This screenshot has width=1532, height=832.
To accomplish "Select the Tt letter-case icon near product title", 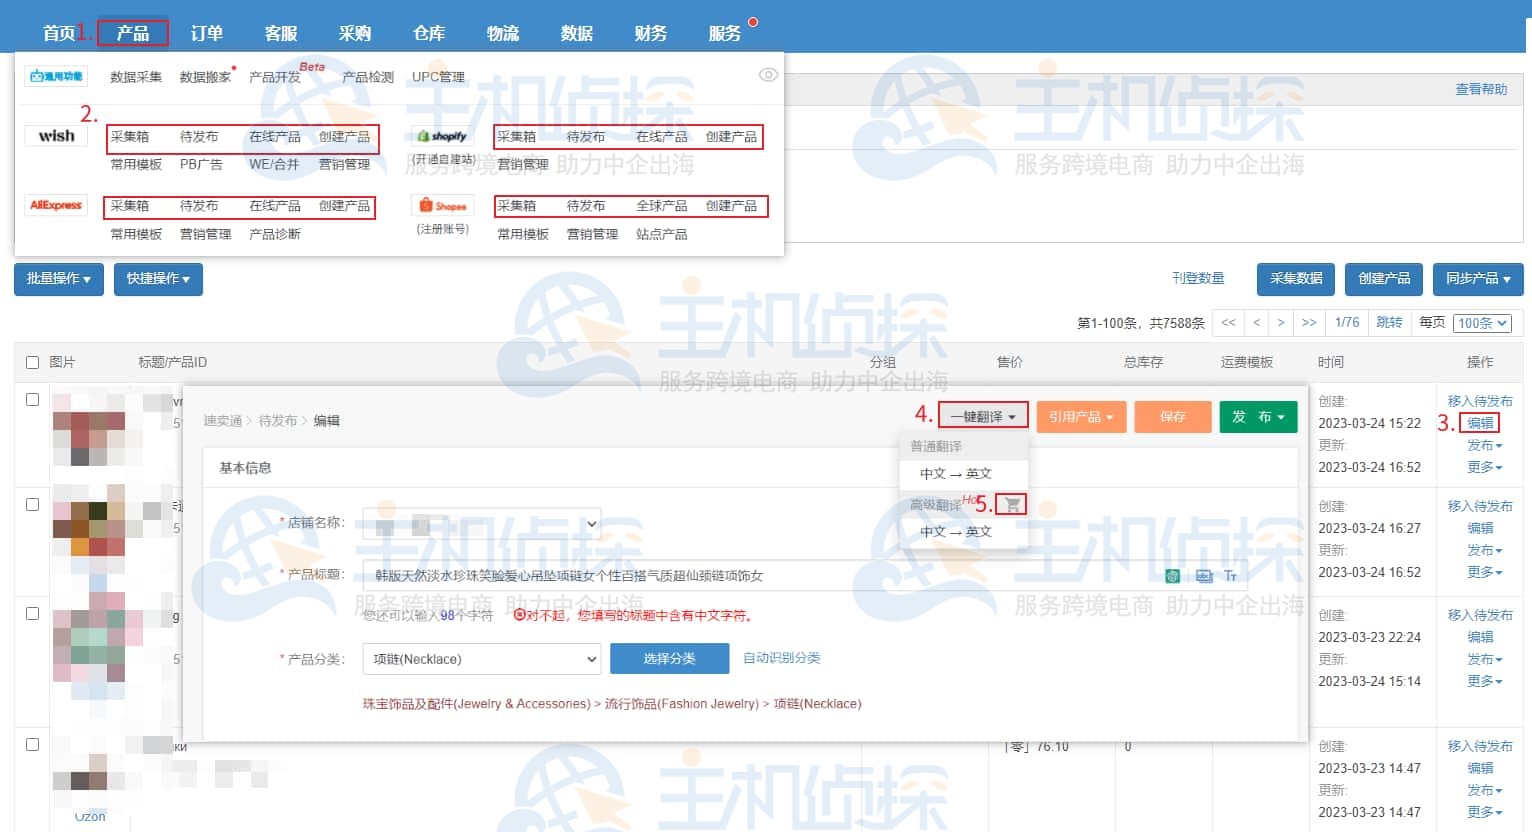I will [1230, 576].
